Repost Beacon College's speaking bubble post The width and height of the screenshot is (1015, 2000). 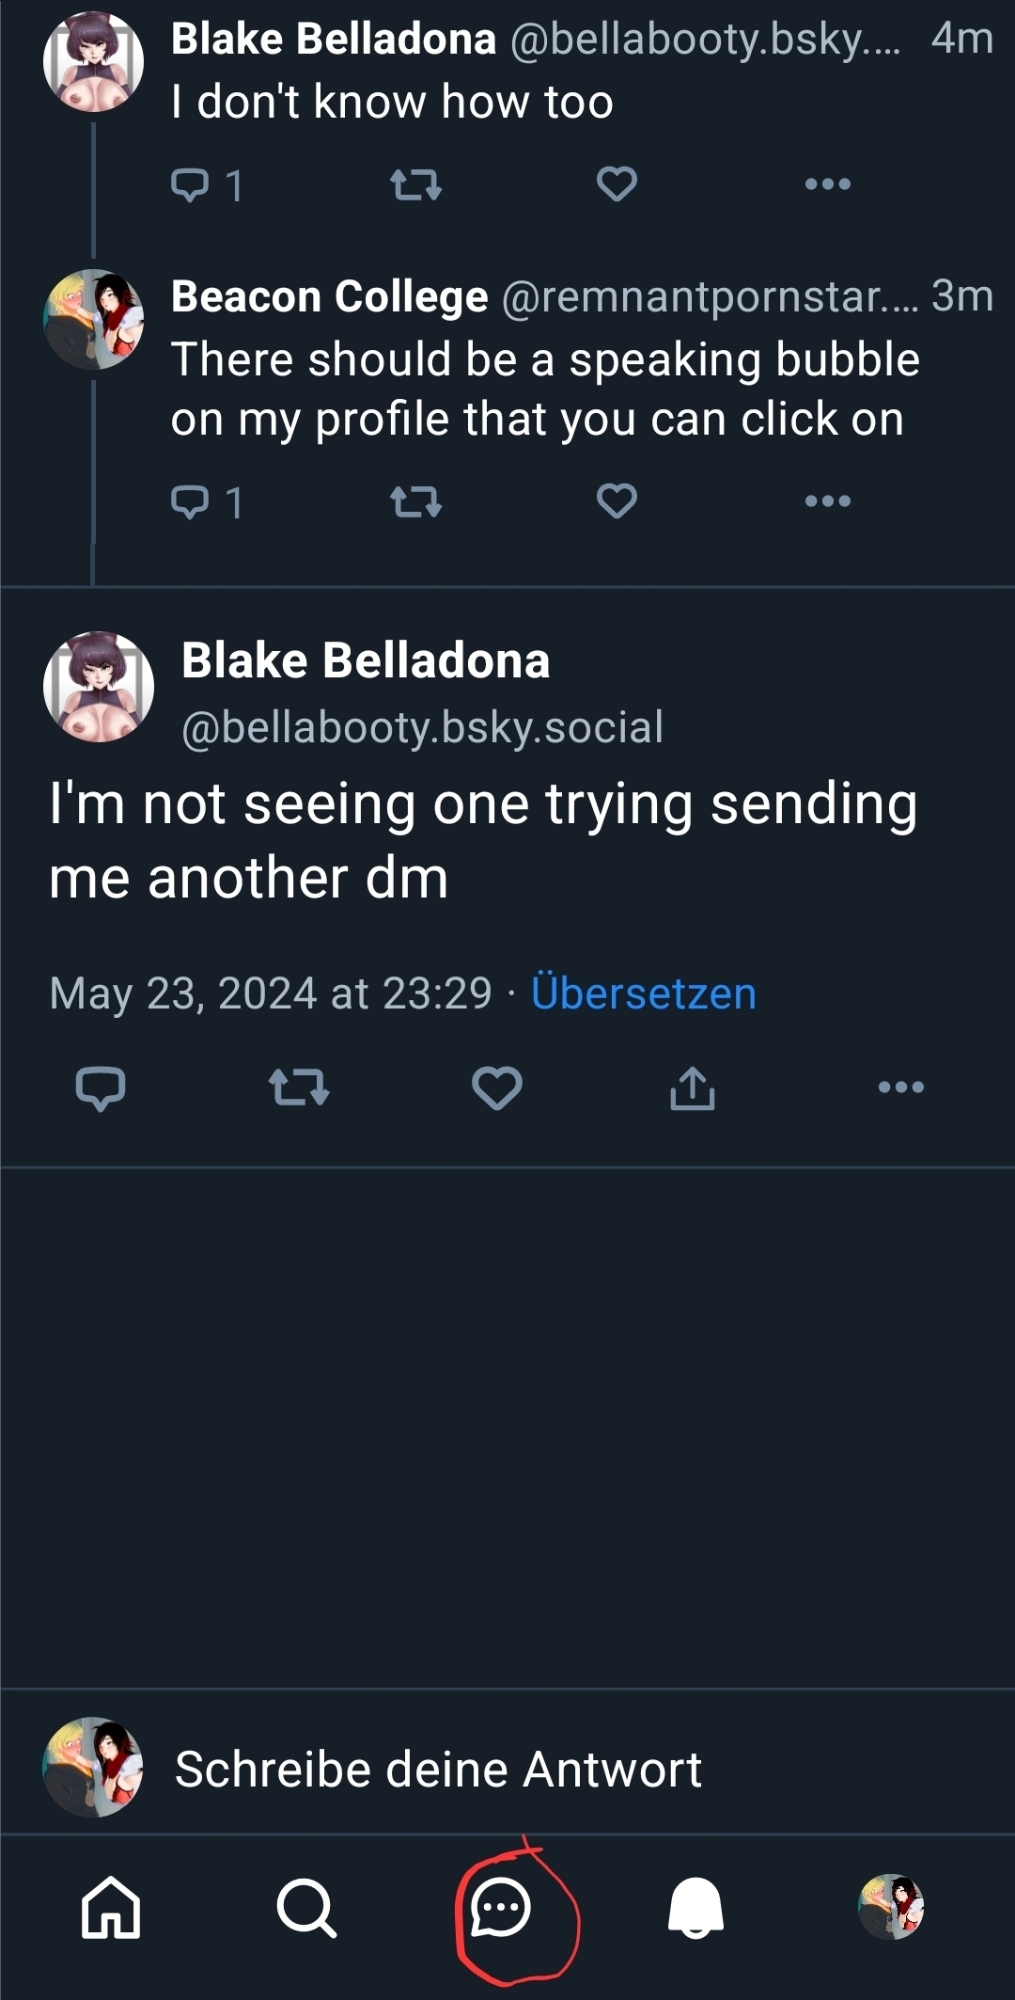[x=415, y=501]
